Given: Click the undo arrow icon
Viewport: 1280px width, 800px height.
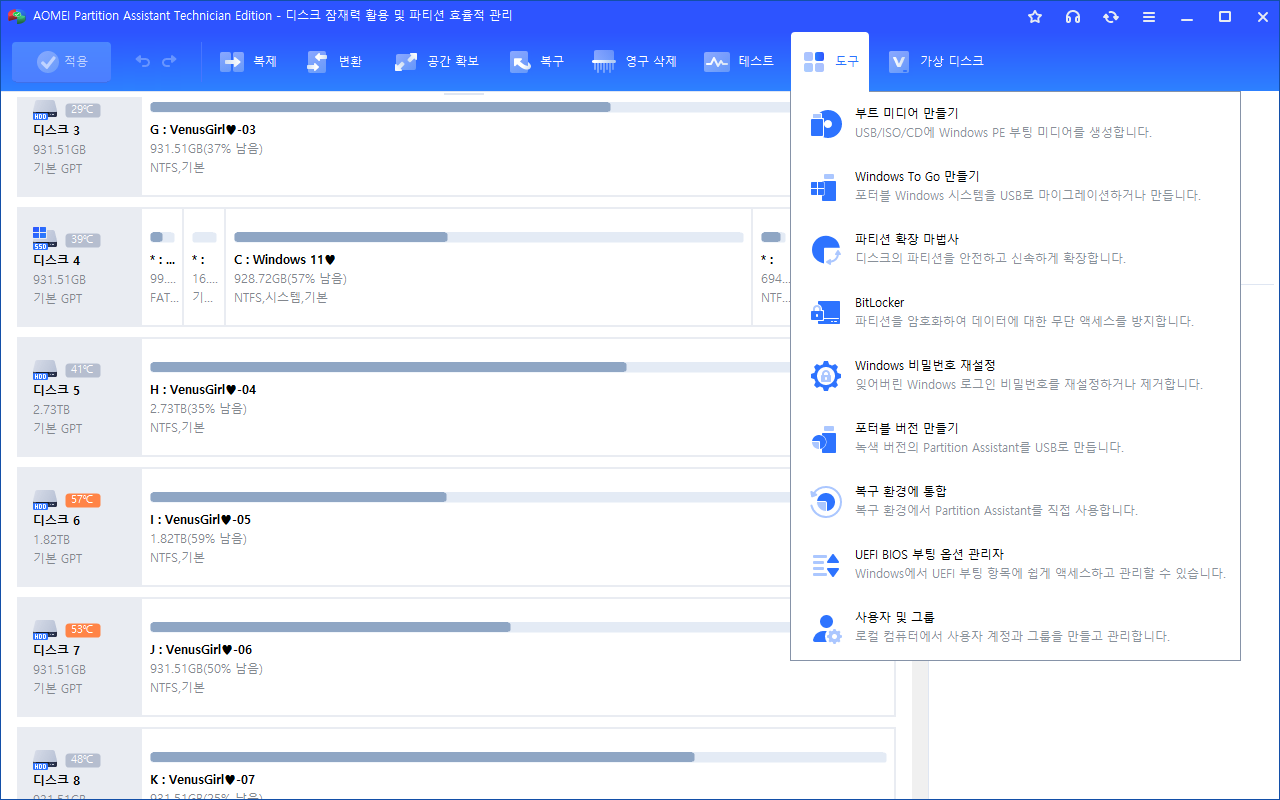Looking at the screenshot, I should 143,62.
